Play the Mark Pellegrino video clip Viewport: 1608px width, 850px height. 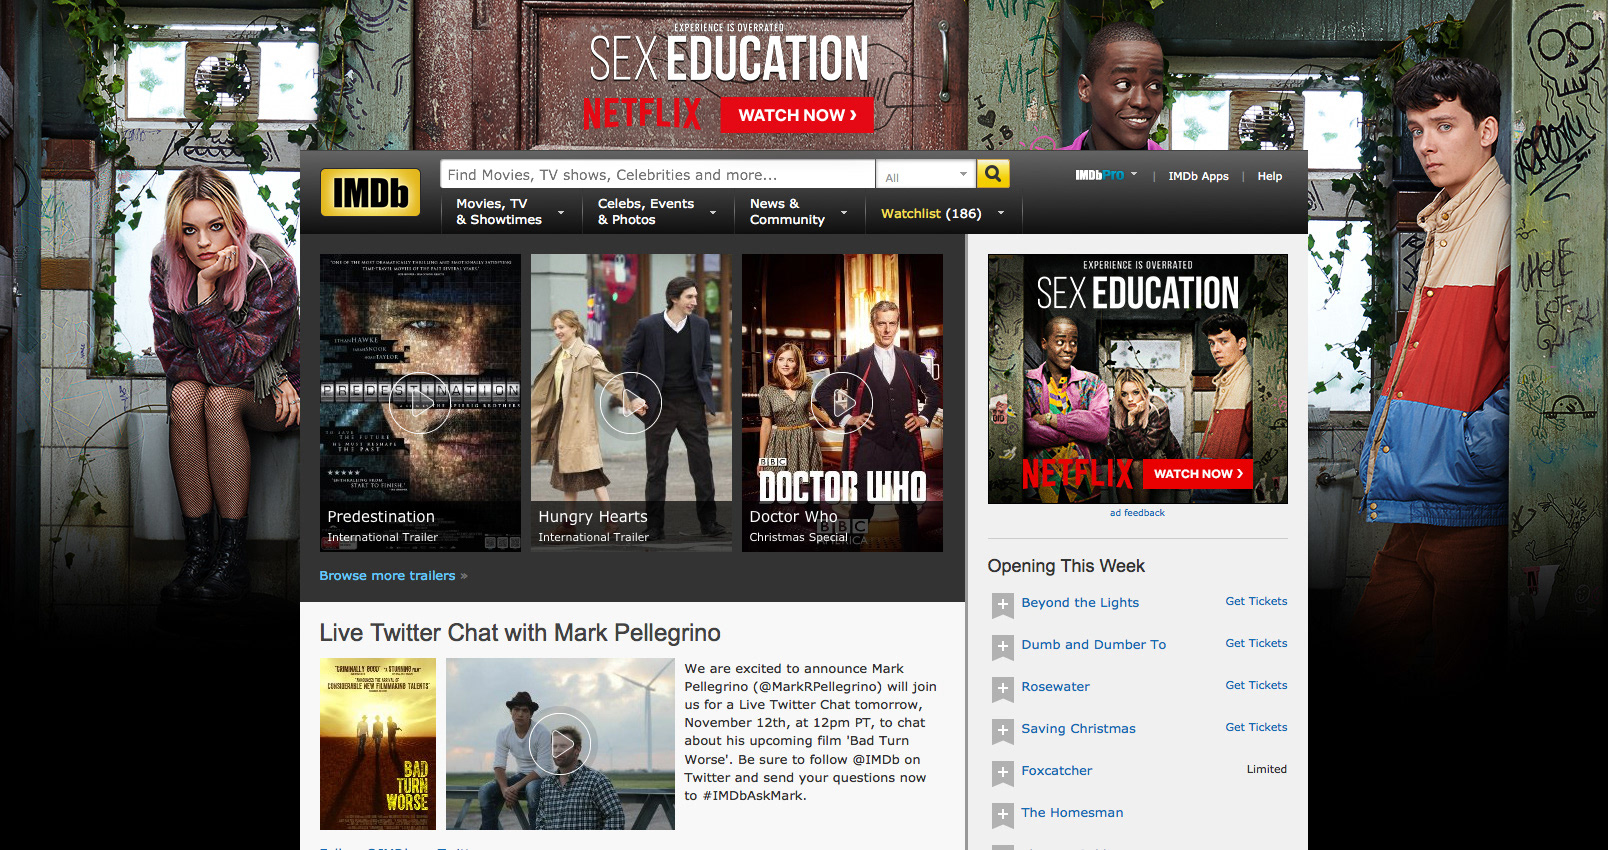(x=560, y=744)
